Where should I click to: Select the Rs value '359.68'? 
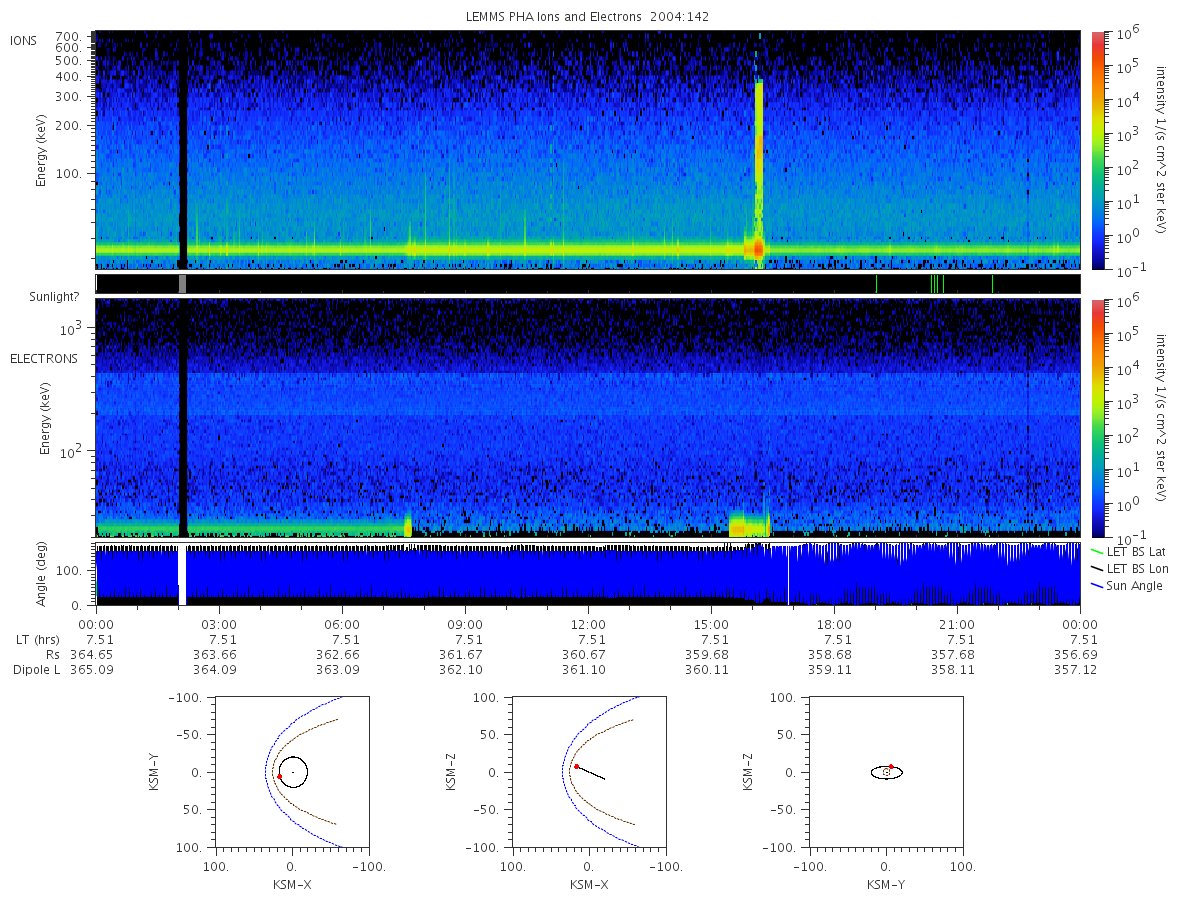tap(706, 655)
